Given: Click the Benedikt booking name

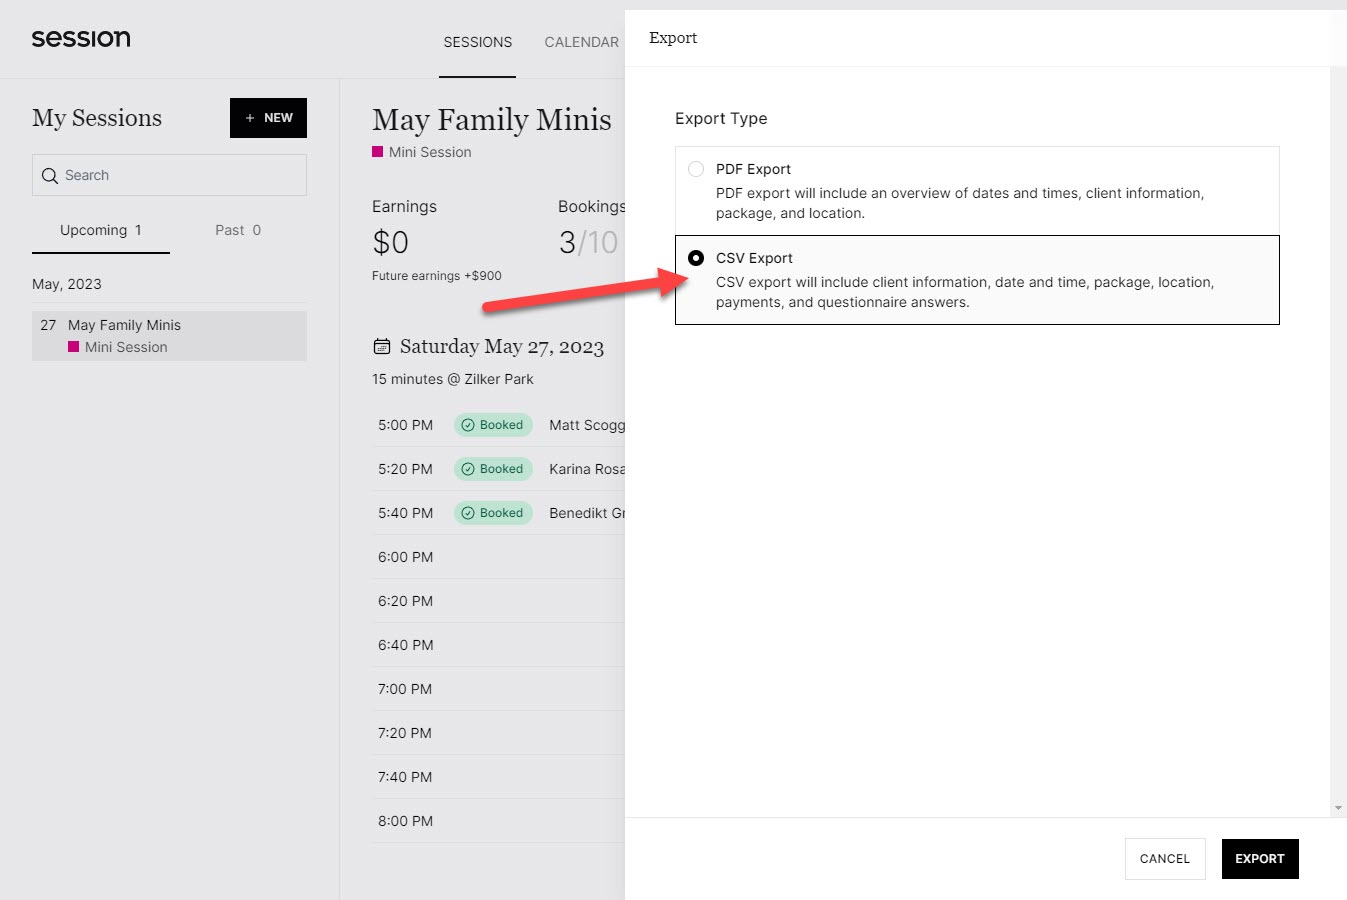Looking at the screenshot, I should tap(587, 513).
